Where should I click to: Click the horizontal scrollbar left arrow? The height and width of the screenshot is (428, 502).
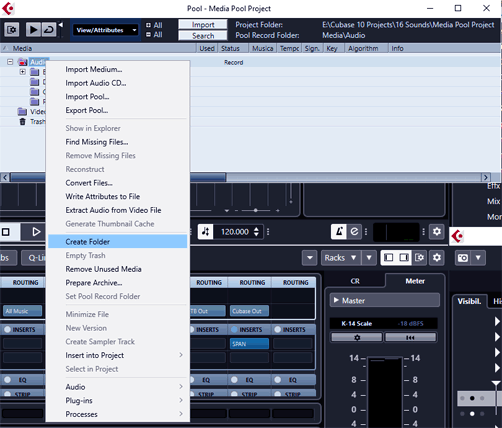click(x=5, y=177)
